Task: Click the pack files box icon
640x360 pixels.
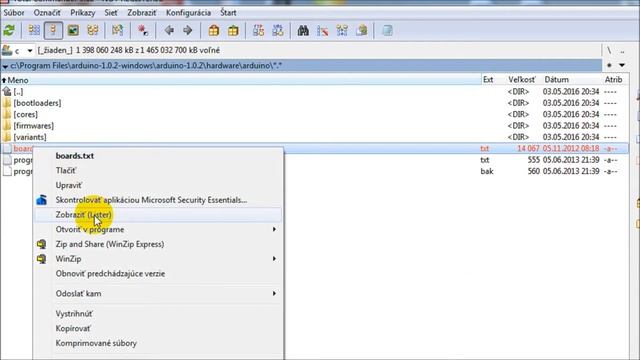Action: [213, 30]
